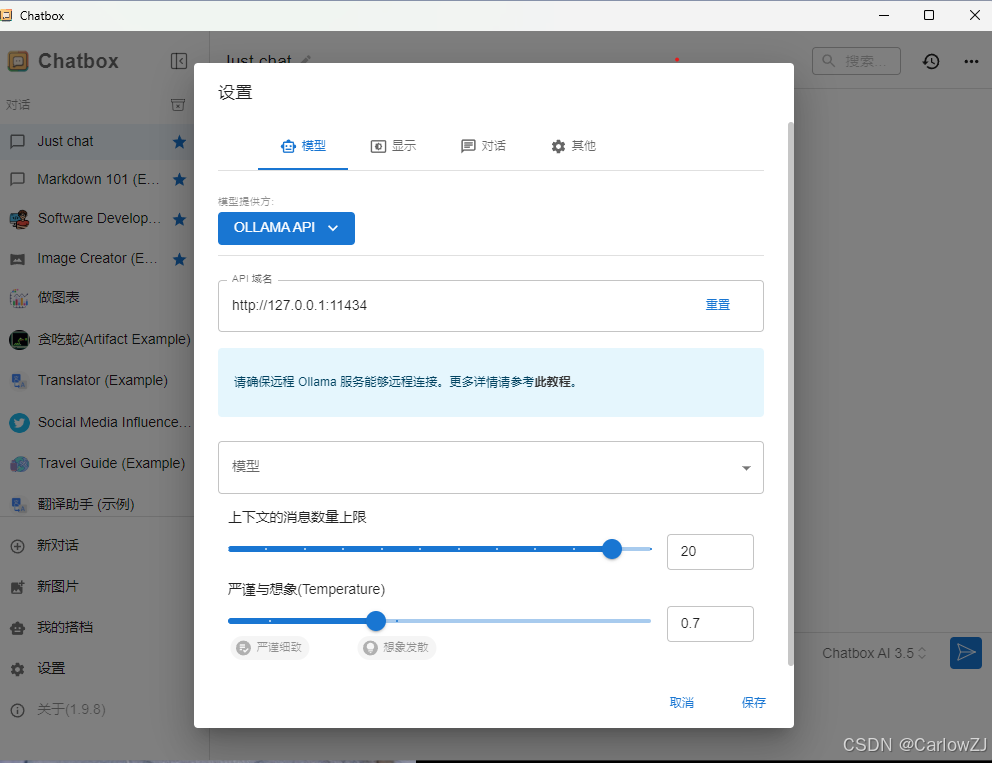
Task: Select the 想象发散 temperature preset
Action: tap(397, 648)
